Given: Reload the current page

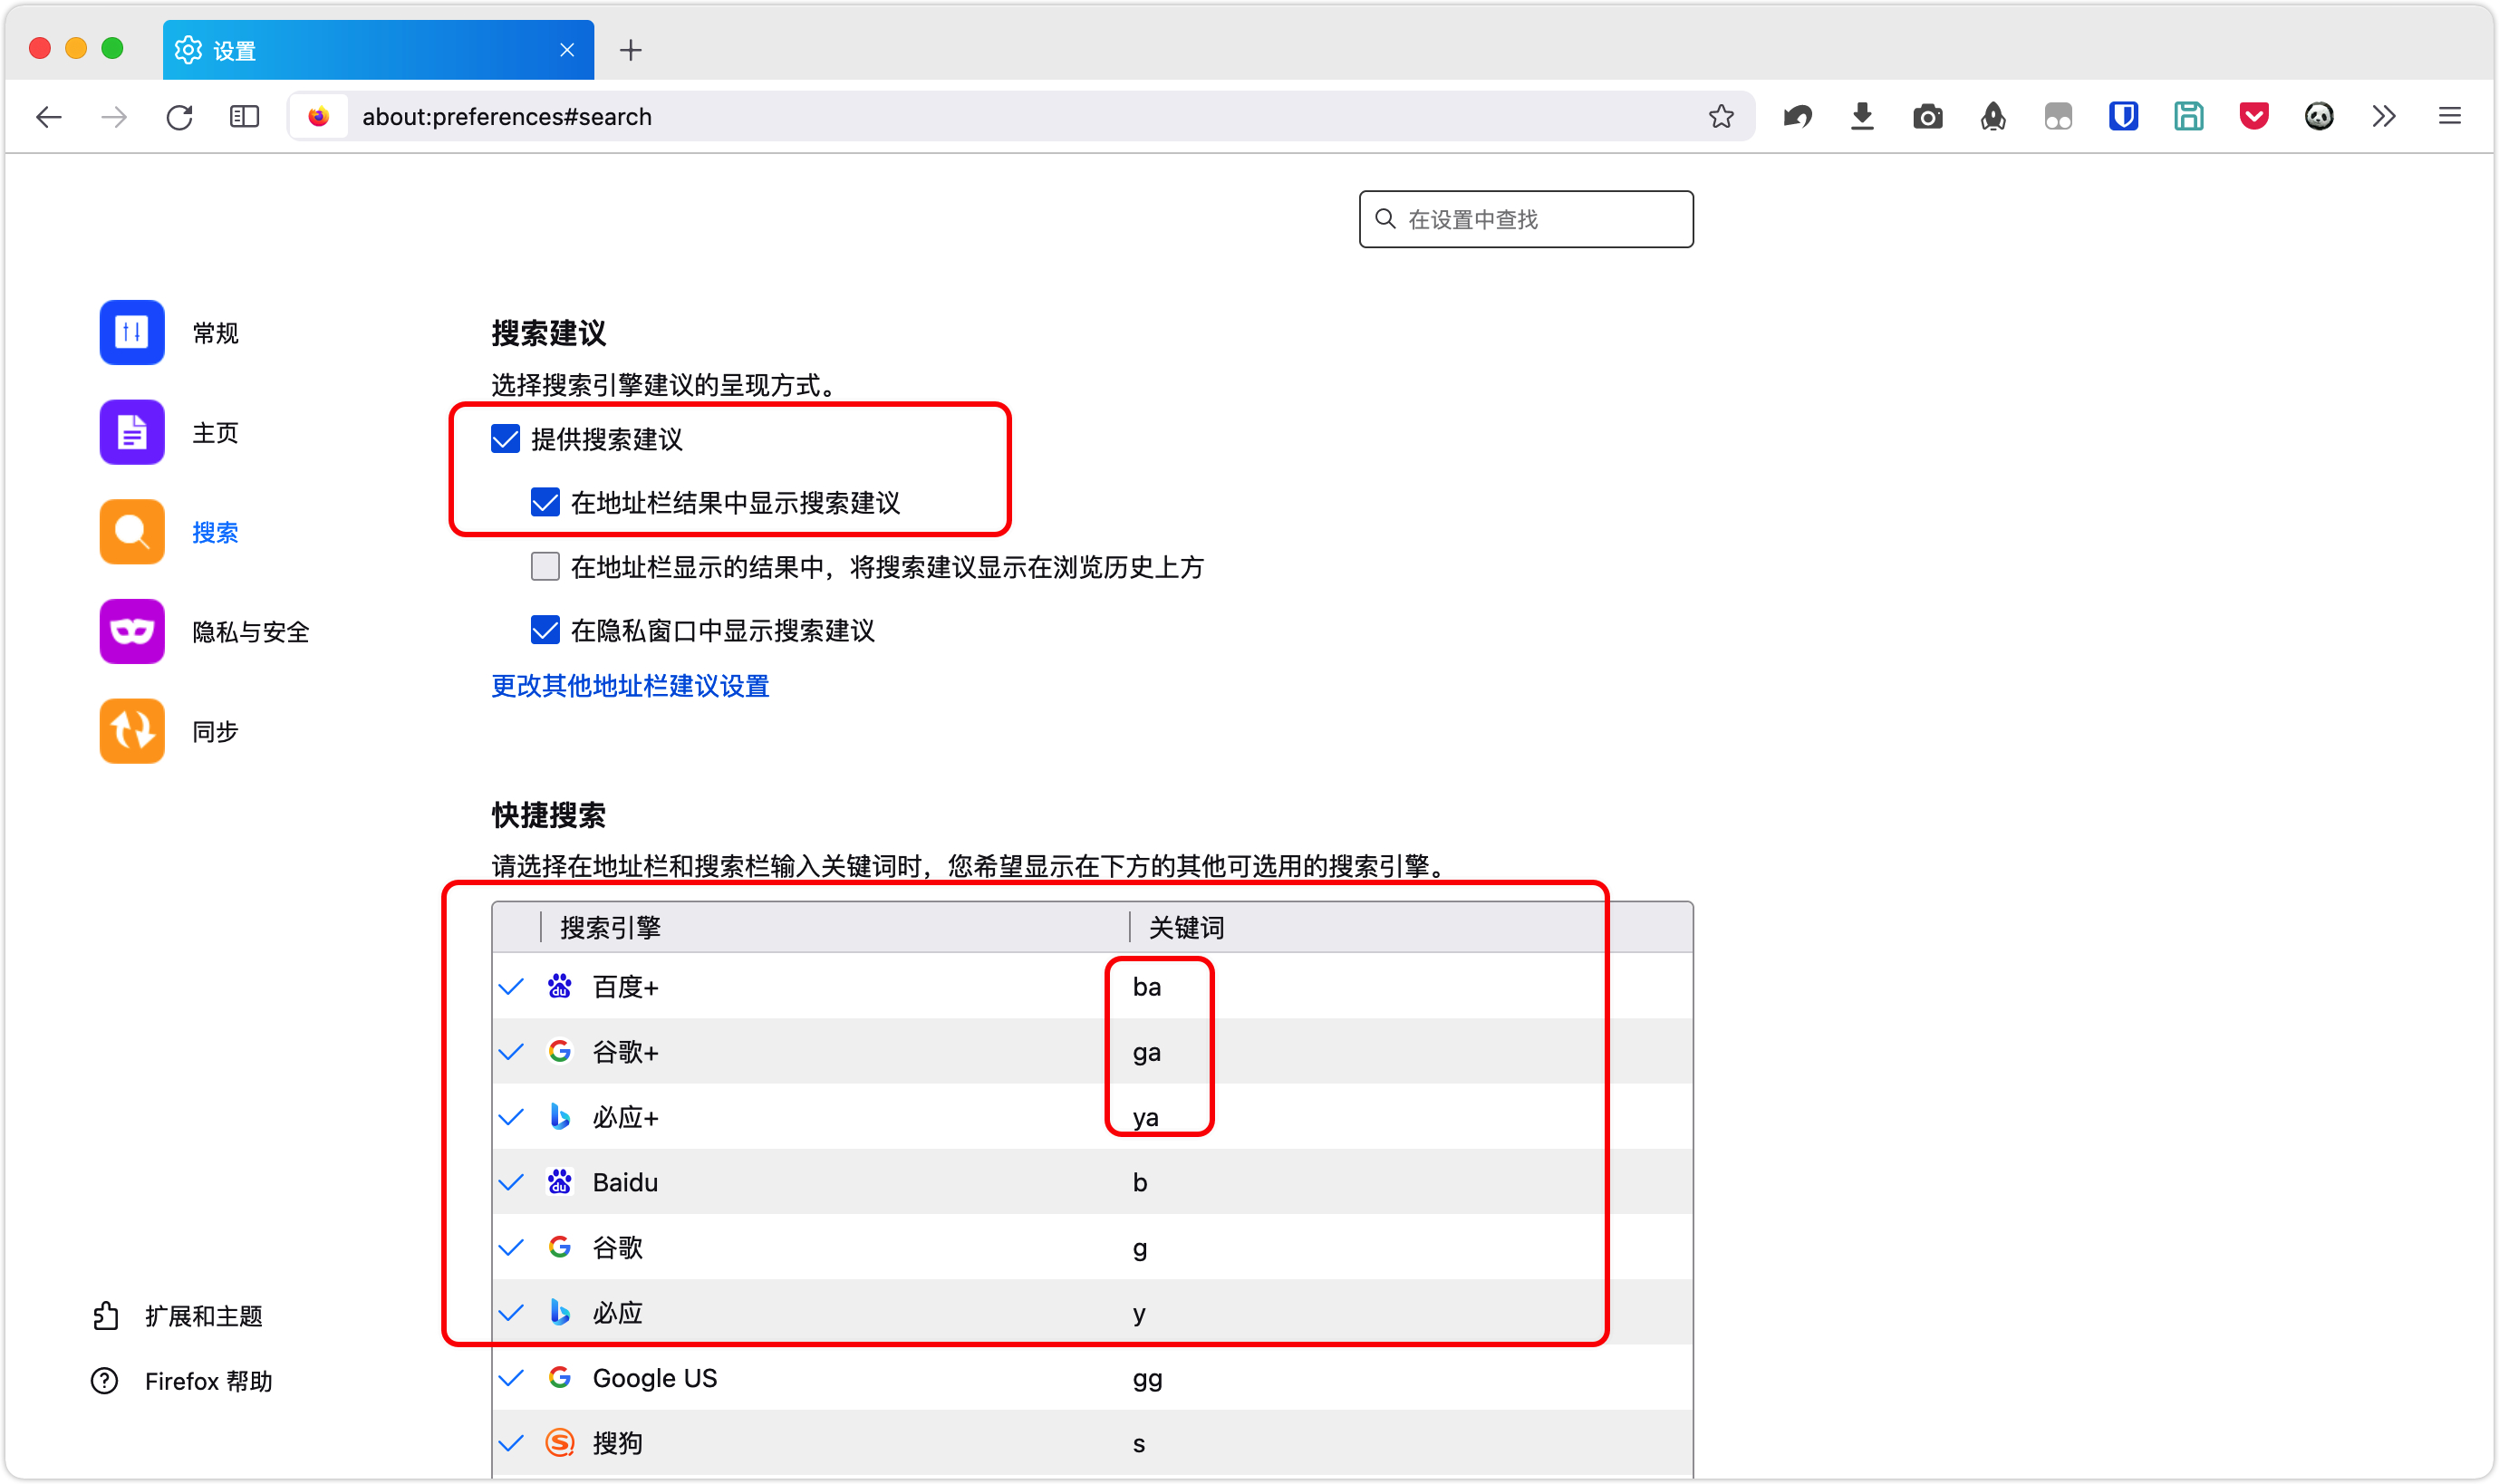Looking at the screenshot, I should (179, 116).
